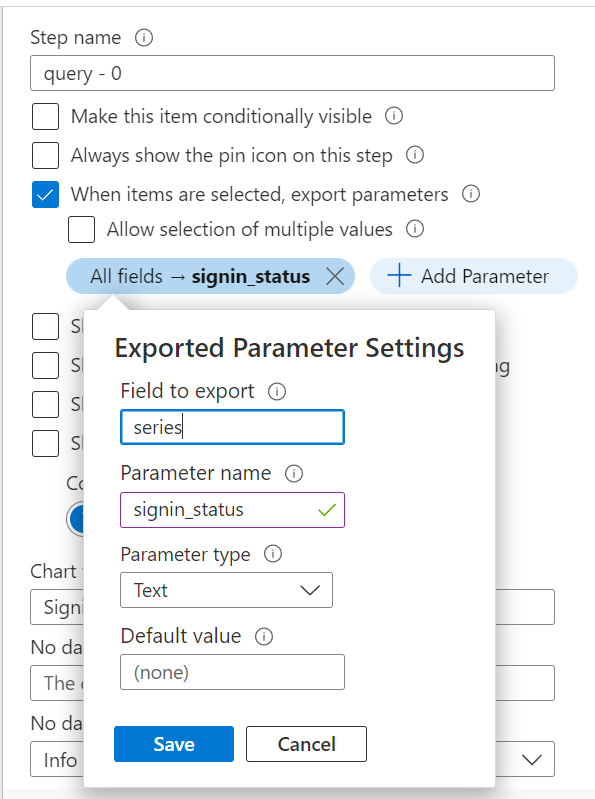595x799 pixels.
Task: Click the Default value info icon
Action: click(264, 636)
